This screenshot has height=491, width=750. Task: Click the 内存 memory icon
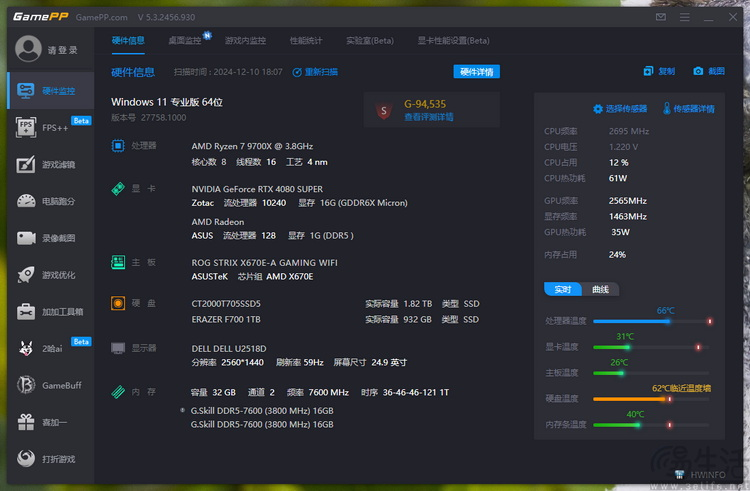tap(118, 392)
